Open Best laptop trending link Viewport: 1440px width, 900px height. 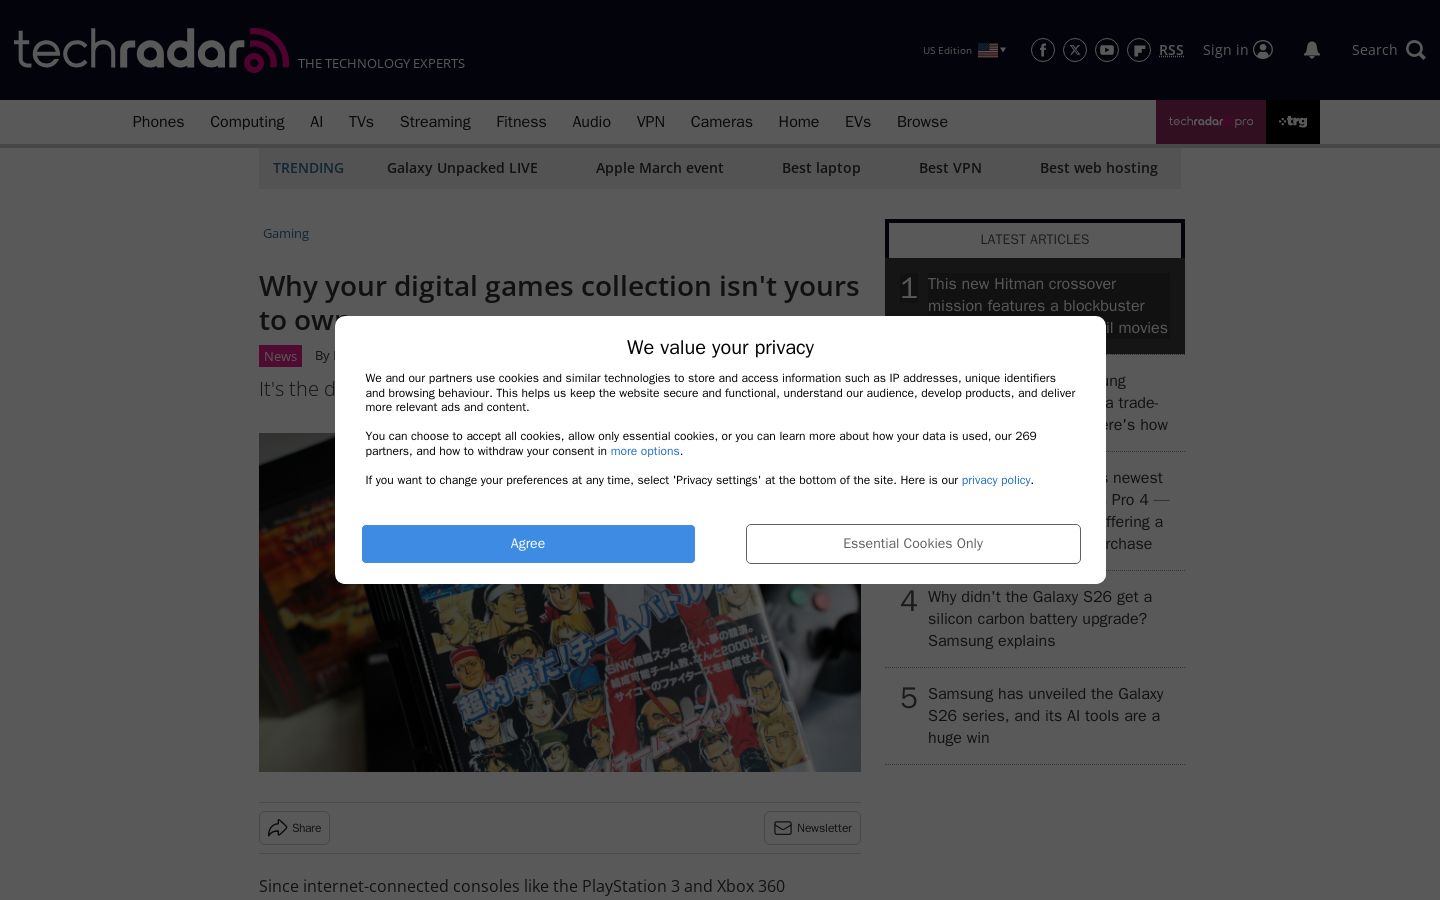[x=821, y=168]
